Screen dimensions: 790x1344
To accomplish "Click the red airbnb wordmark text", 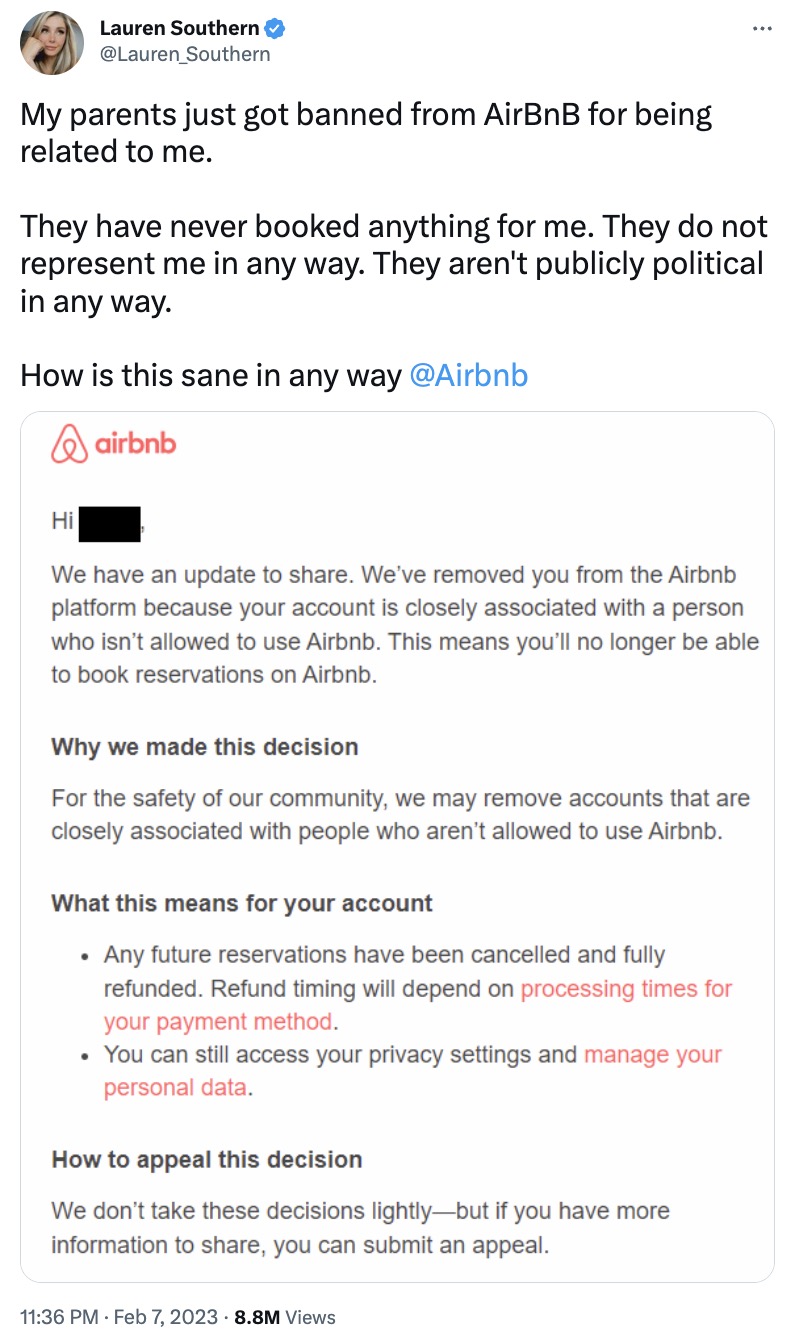I will pos(136,444).
